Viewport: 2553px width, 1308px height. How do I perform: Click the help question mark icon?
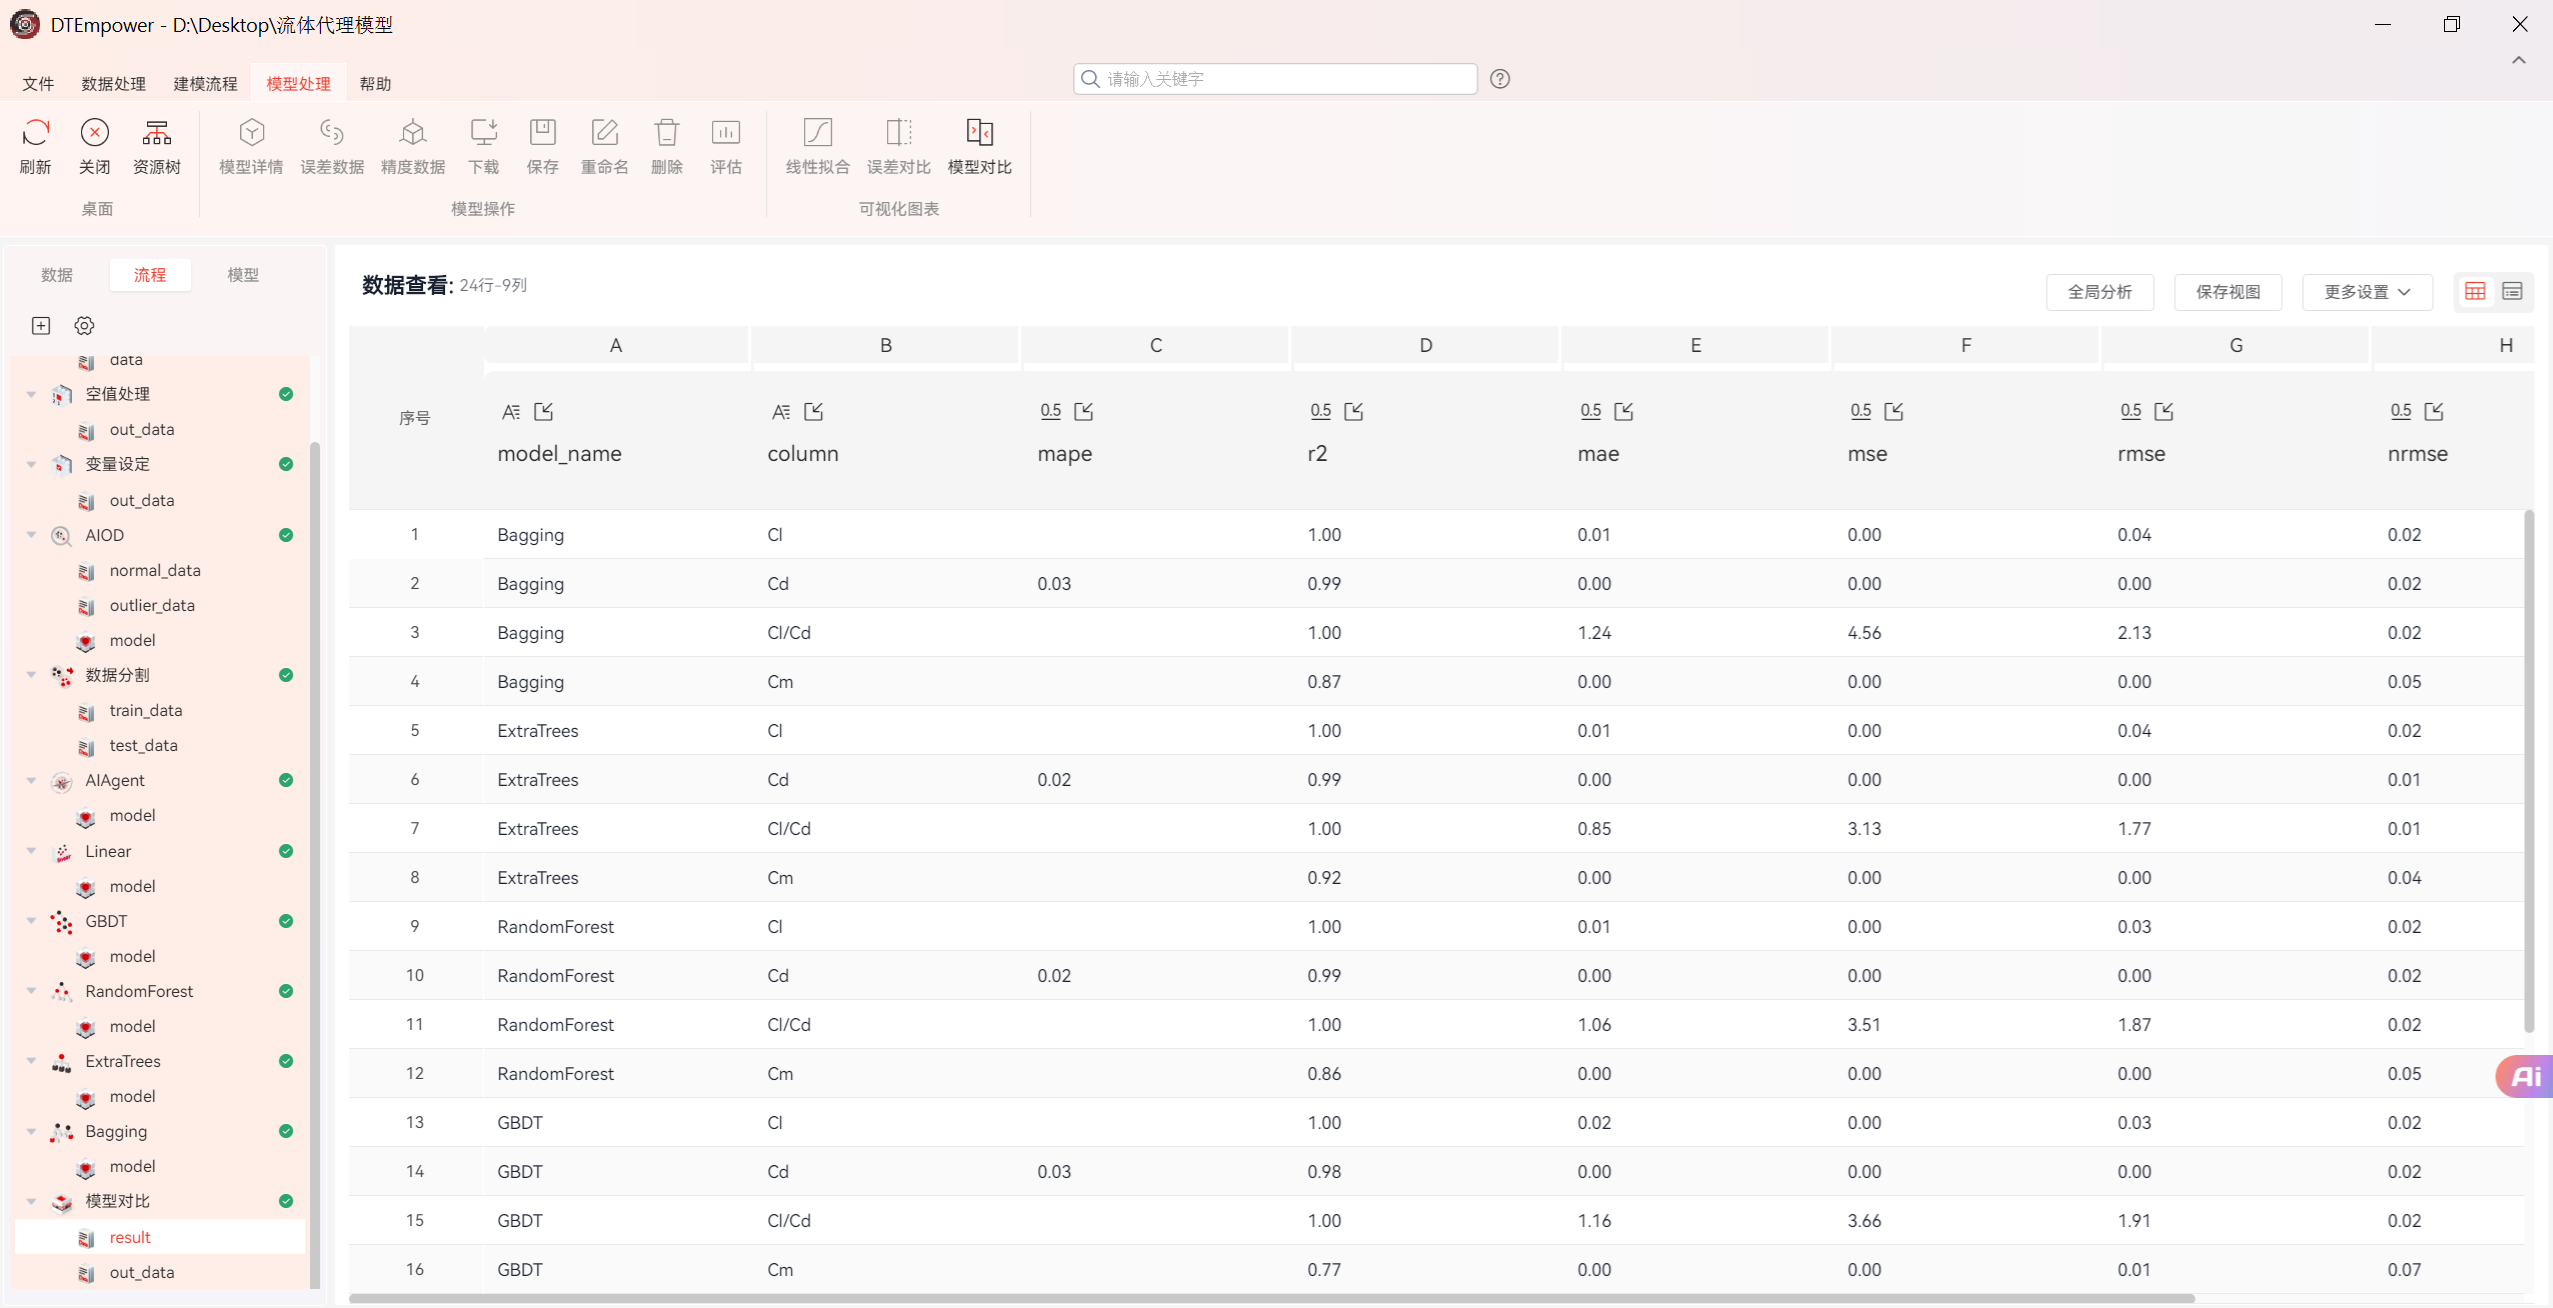point(1499,79)
